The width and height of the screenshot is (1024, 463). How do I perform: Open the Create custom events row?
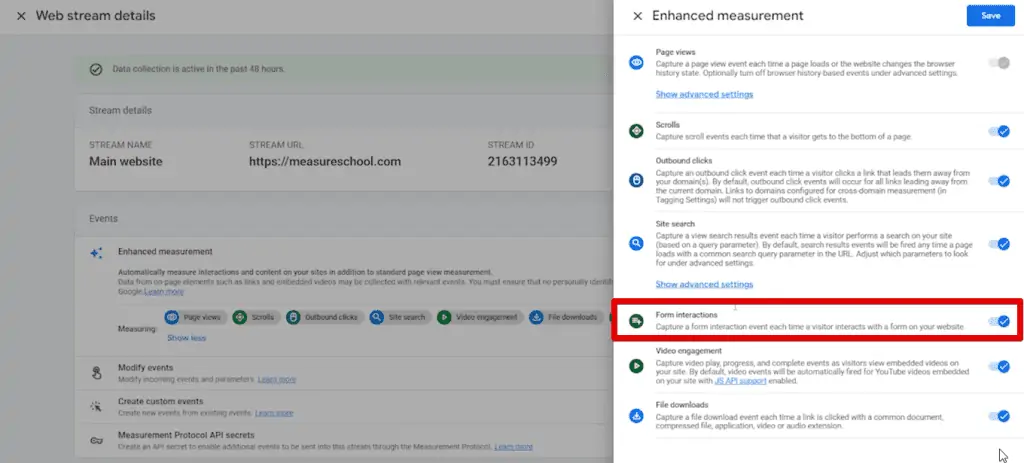coord(344,407)
